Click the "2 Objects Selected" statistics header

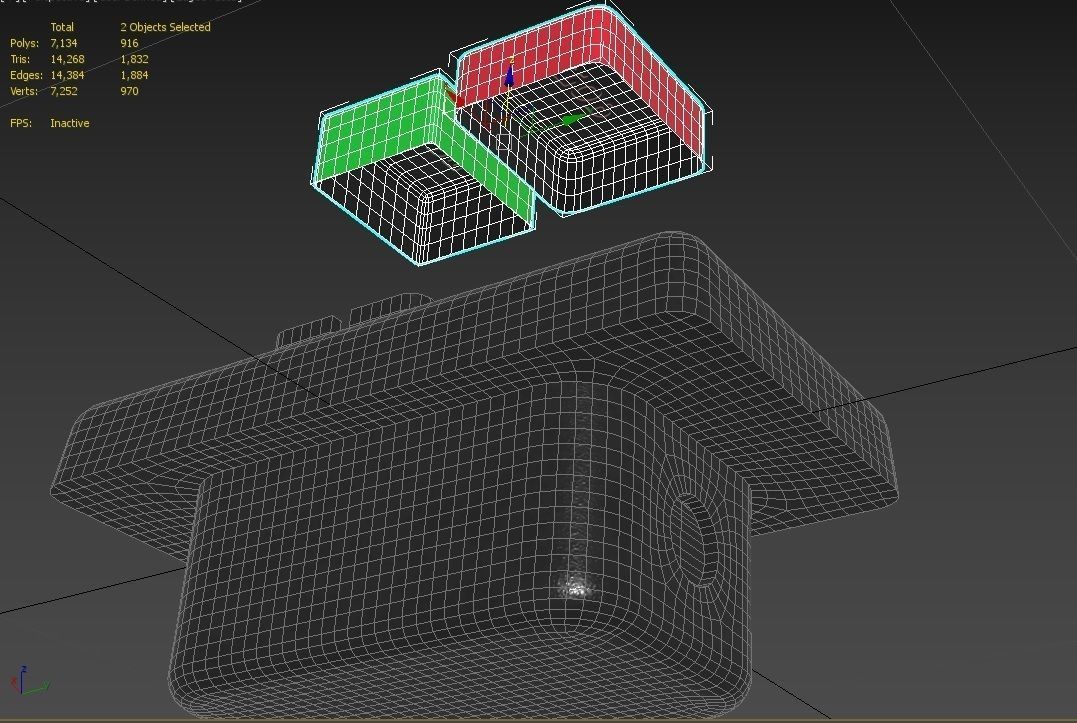165,27
